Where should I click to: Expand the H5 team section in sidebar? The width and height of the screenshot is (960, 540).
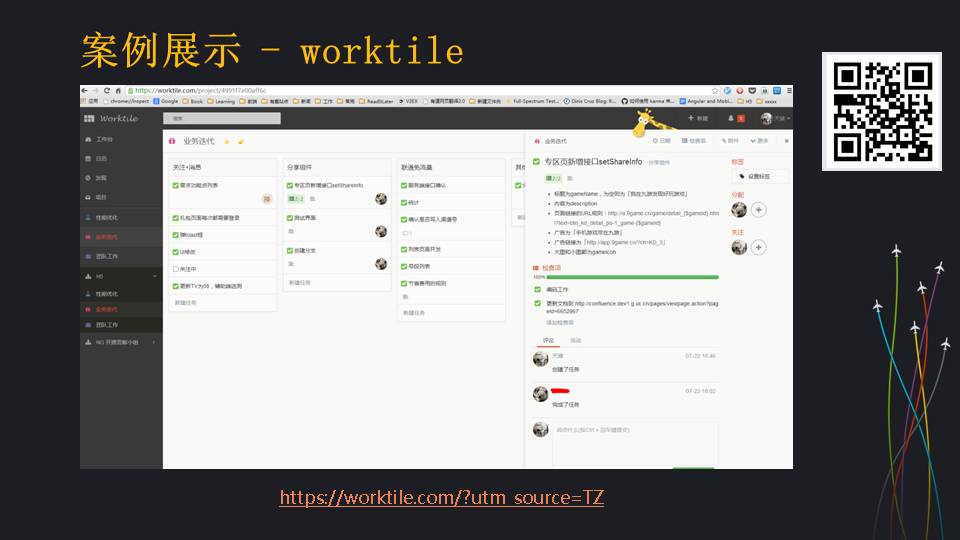pyautogui.click(x=154, y=276)
